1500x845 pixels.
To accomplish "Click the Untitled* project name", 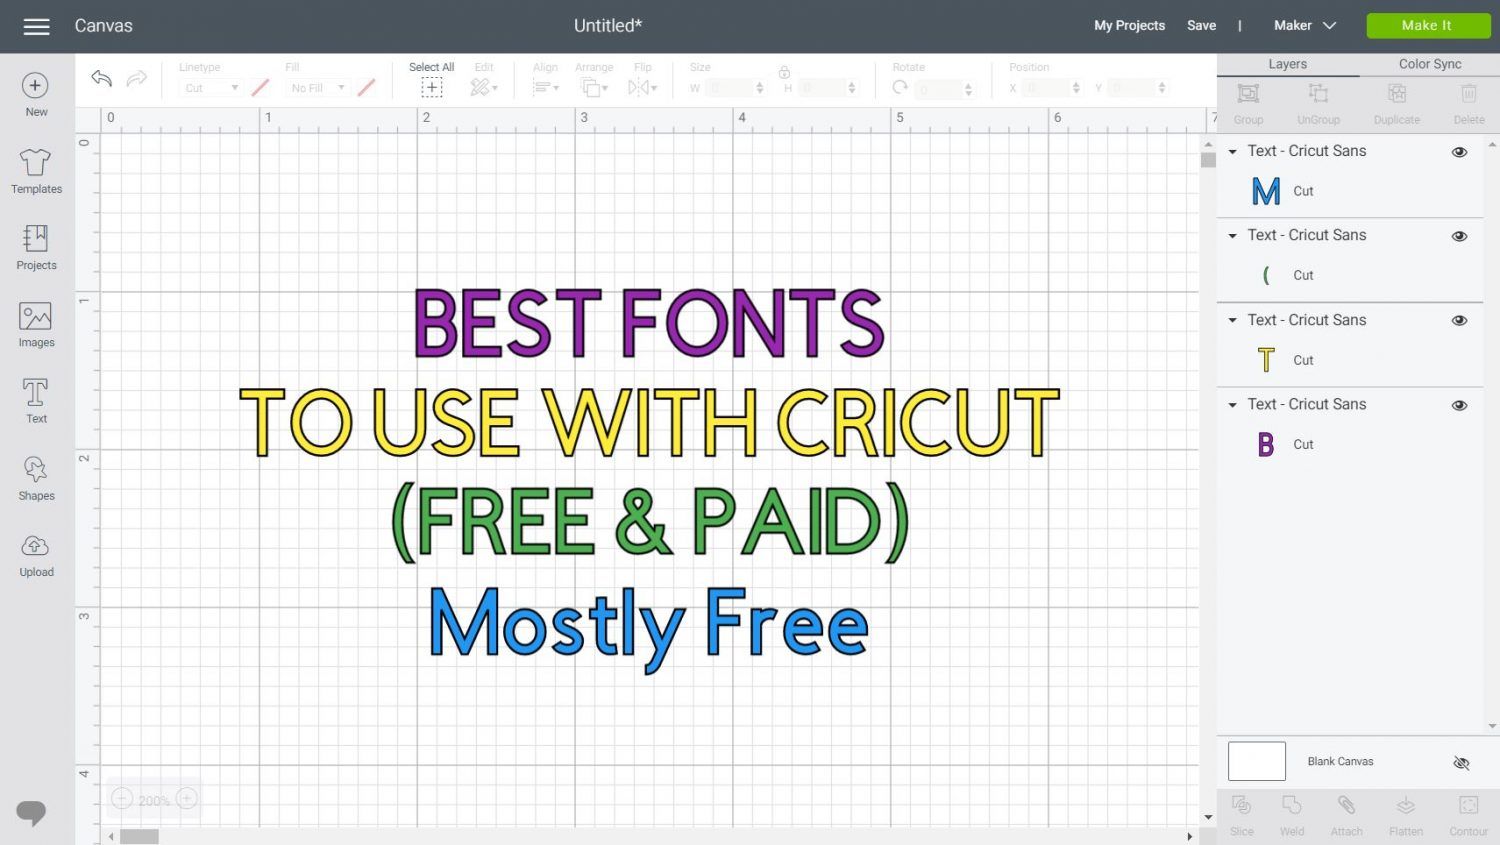I will [x=608, y=26].
